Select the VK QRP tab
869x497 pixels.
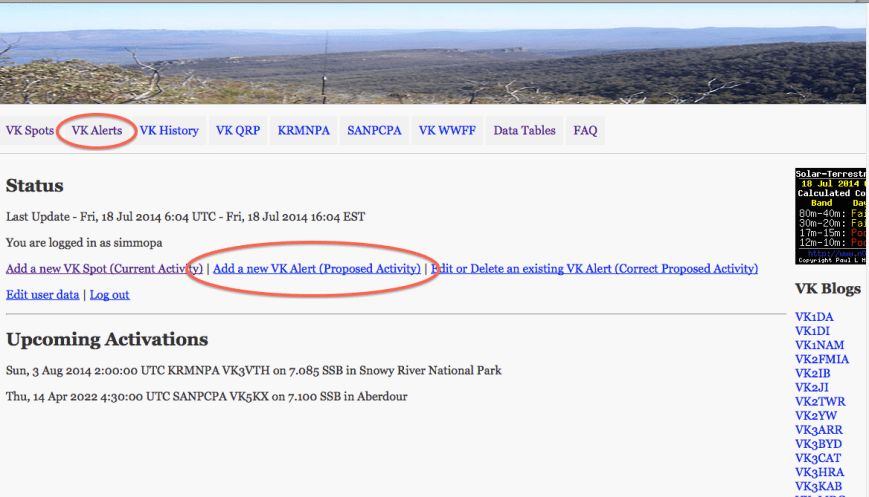coord(238,131)
